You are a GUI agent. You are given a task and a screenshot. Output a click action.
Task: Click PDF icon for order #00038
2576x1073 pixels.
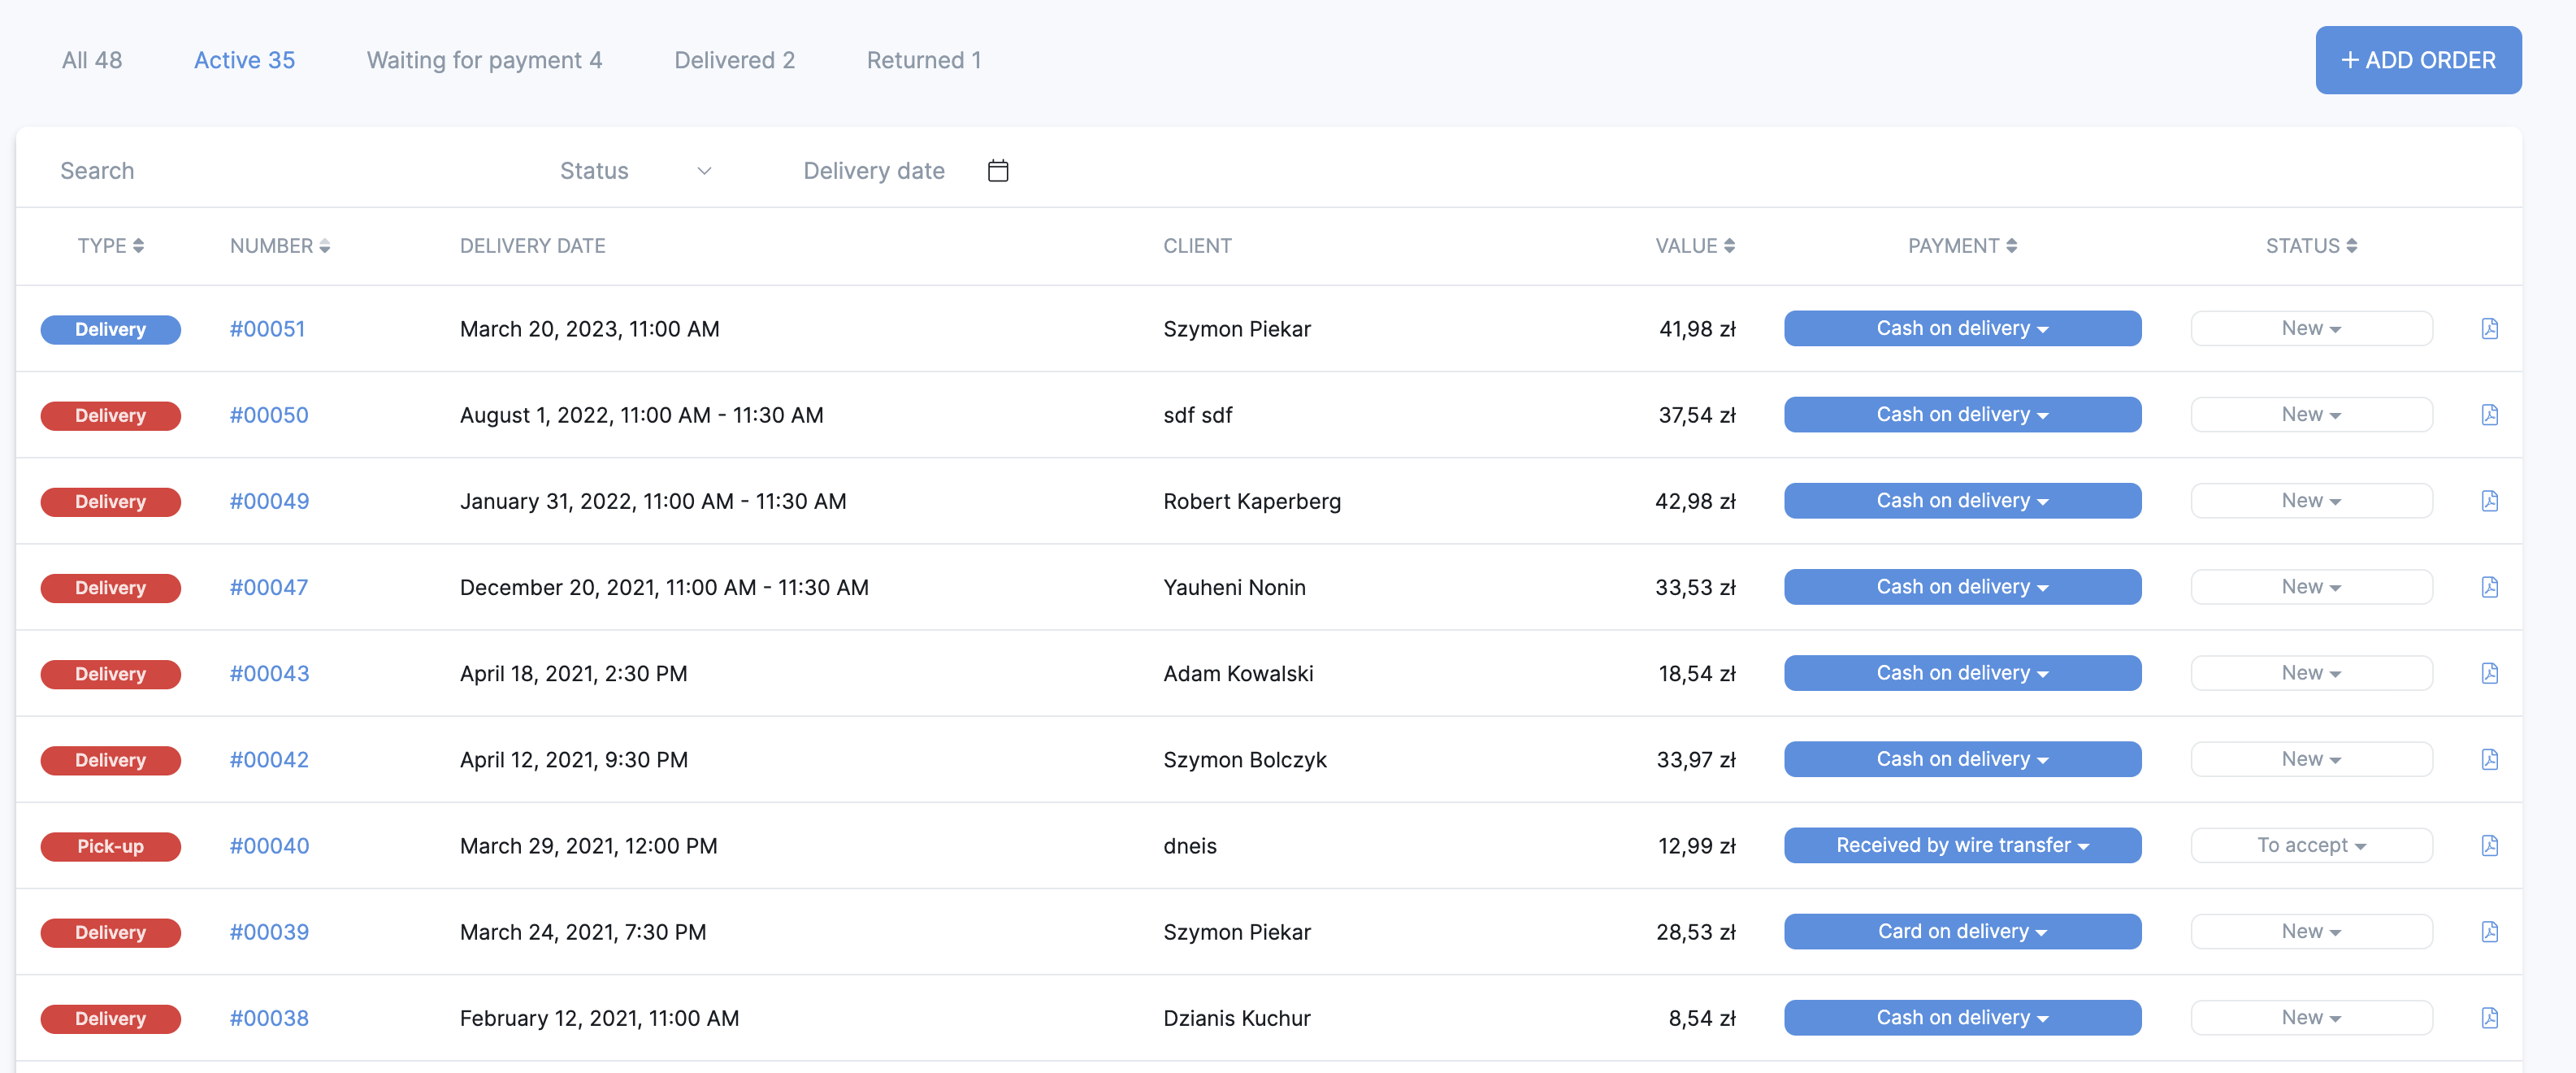point(2489,1017)
